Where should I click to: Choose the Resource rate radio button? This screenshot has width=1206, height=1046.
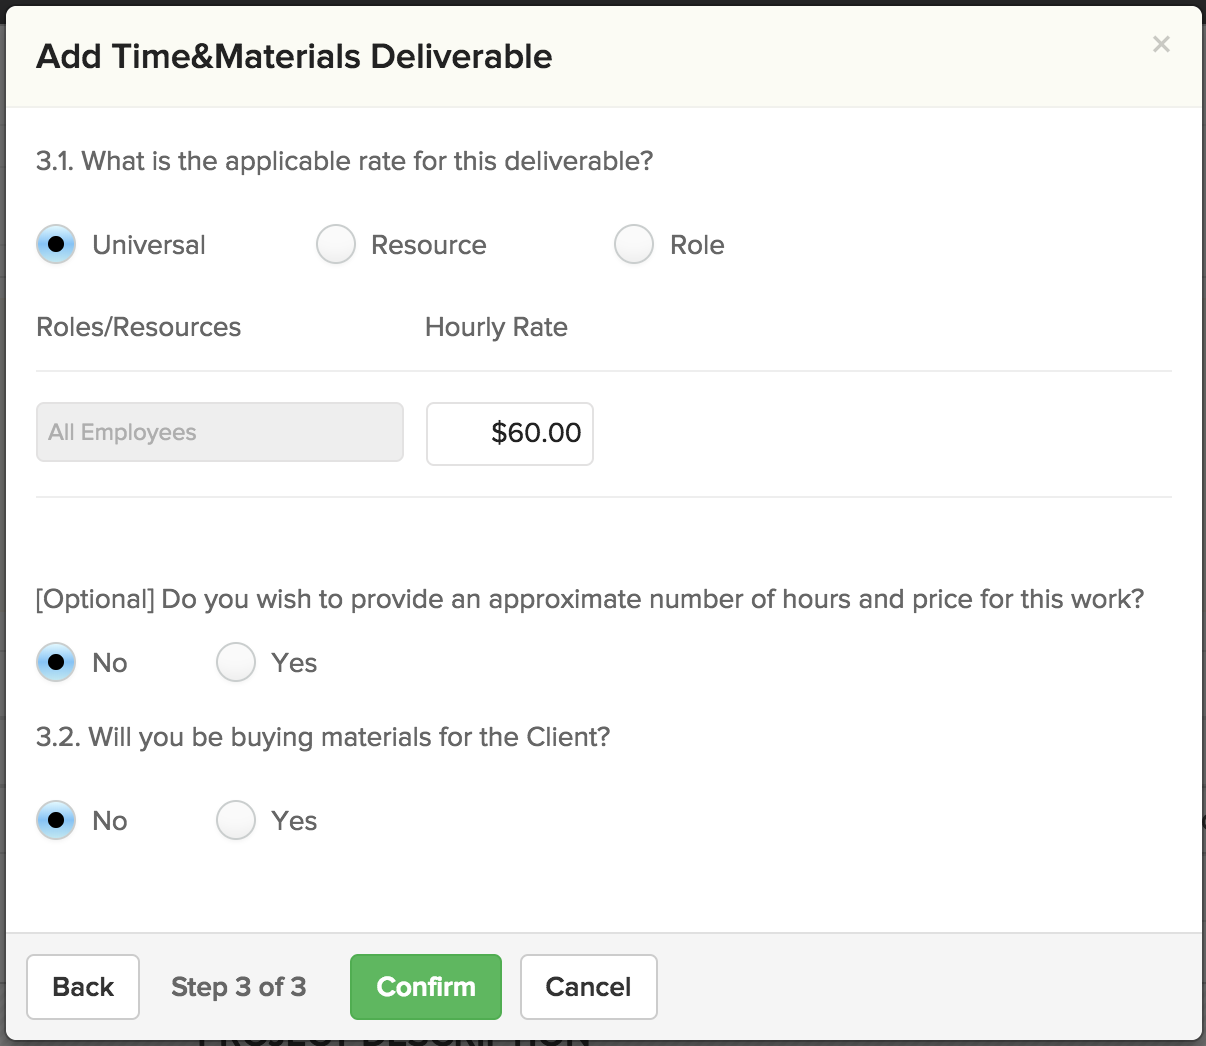tap(336, 244)
